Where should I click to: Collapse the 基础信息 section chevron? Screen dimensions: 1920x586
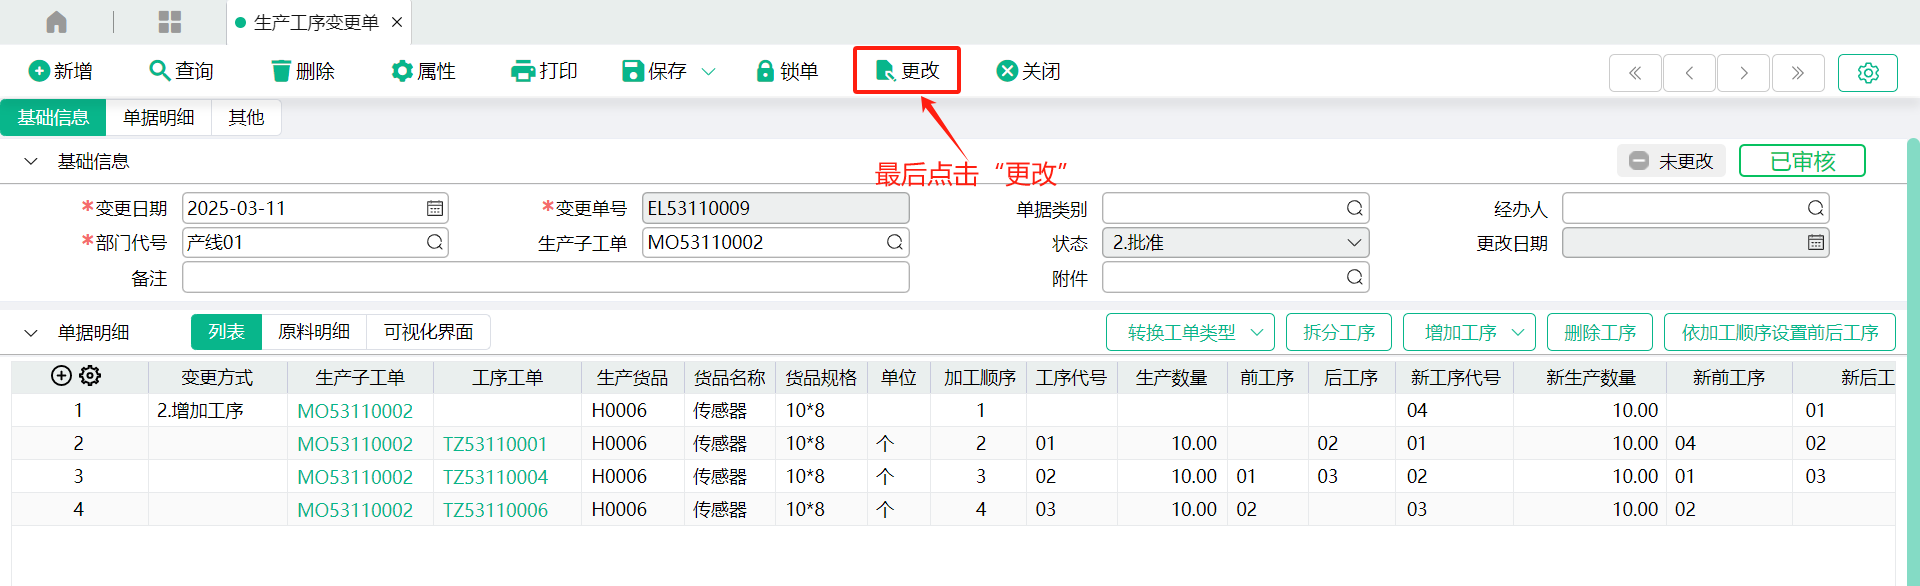tap(31, 162)
